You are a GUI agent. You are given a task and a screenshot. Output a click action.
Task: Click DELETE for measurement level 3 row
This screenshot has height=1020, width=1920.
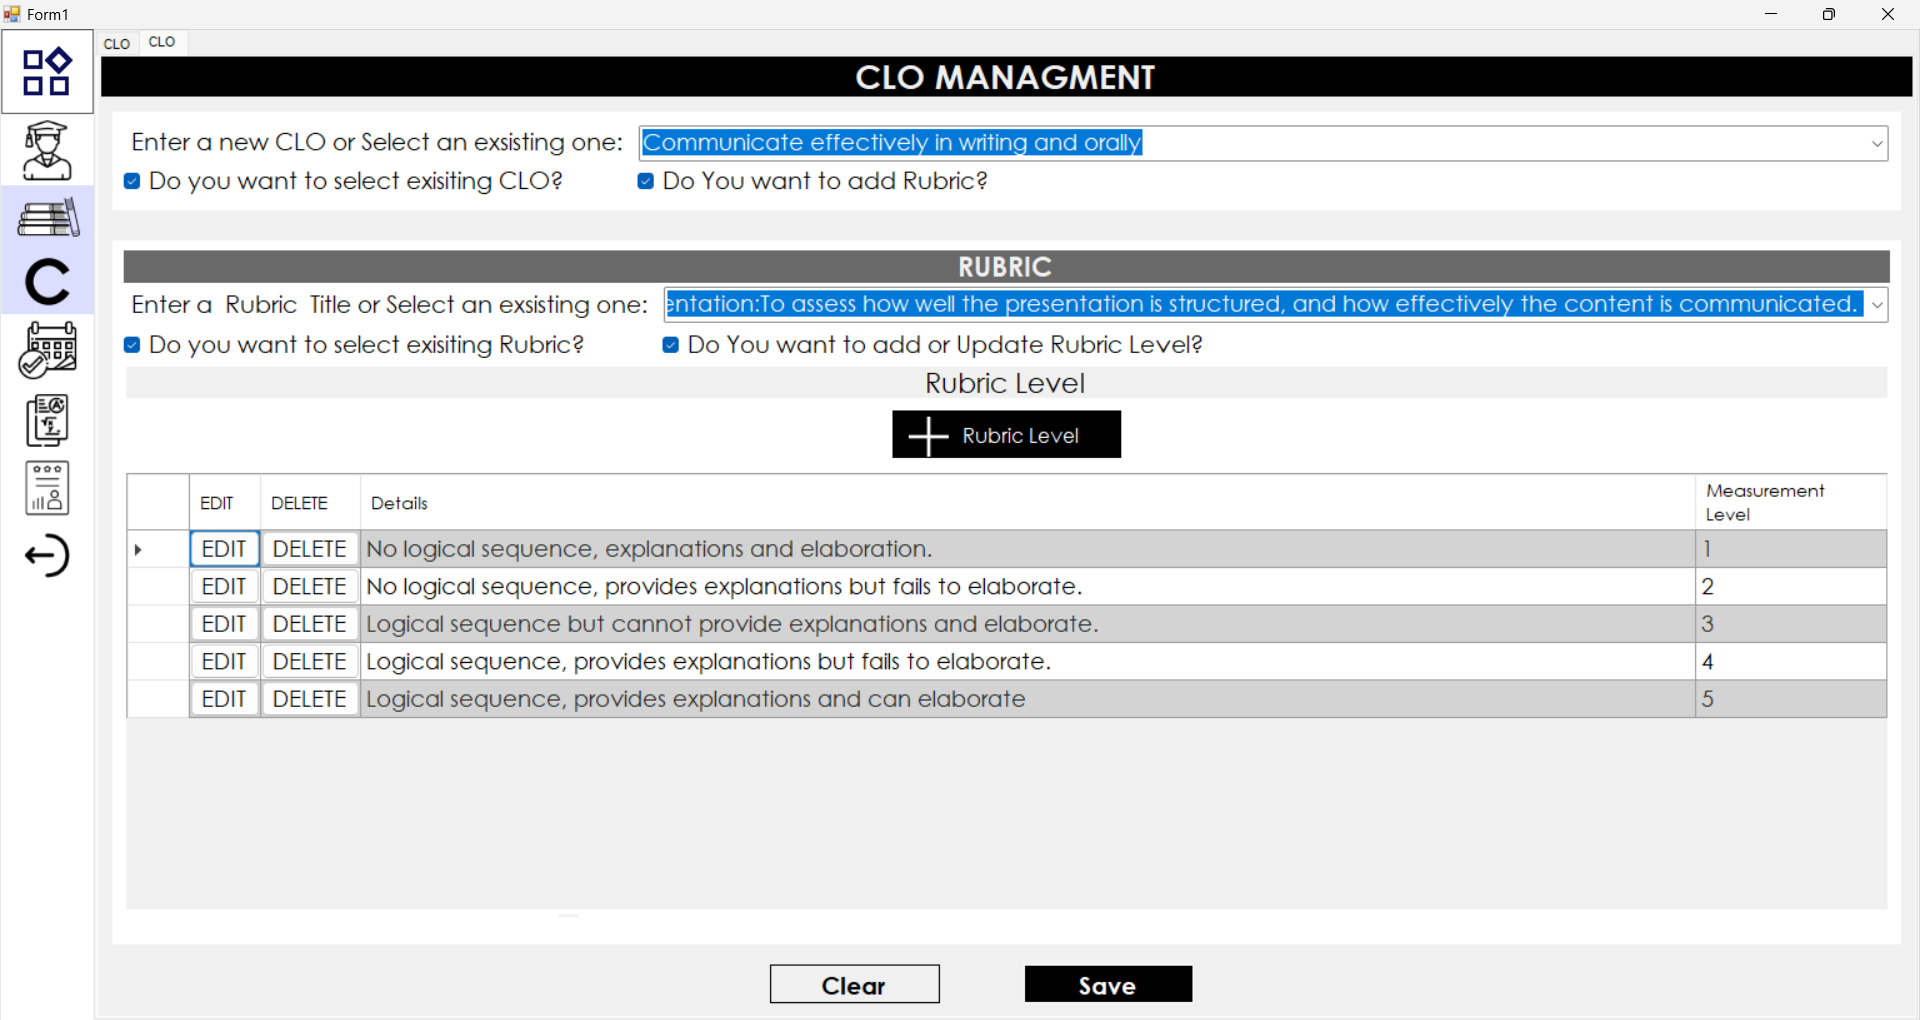[309, 624]
